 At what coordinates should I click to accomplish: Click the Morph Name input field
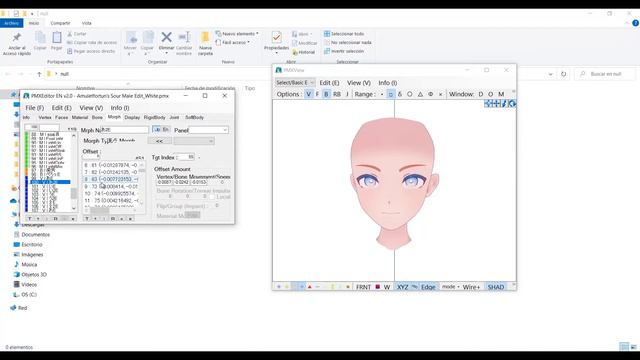[x=124, y=130]
